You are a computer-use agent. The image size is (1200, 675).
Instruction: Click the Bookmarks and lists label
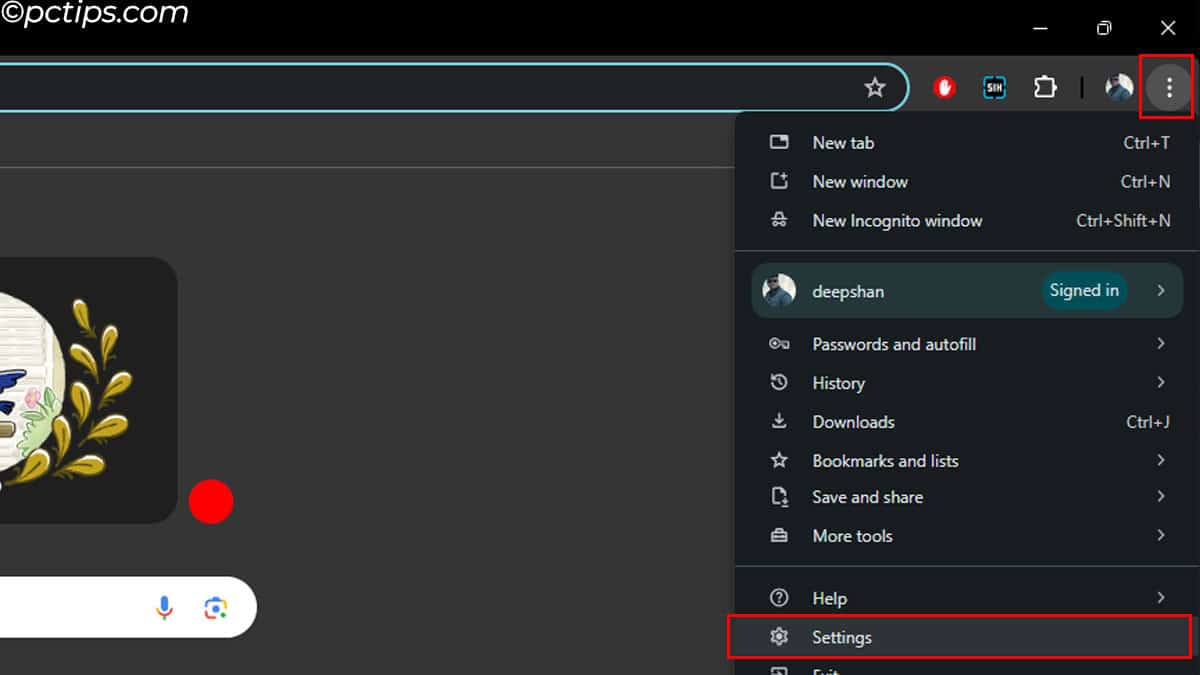(885, 461)
